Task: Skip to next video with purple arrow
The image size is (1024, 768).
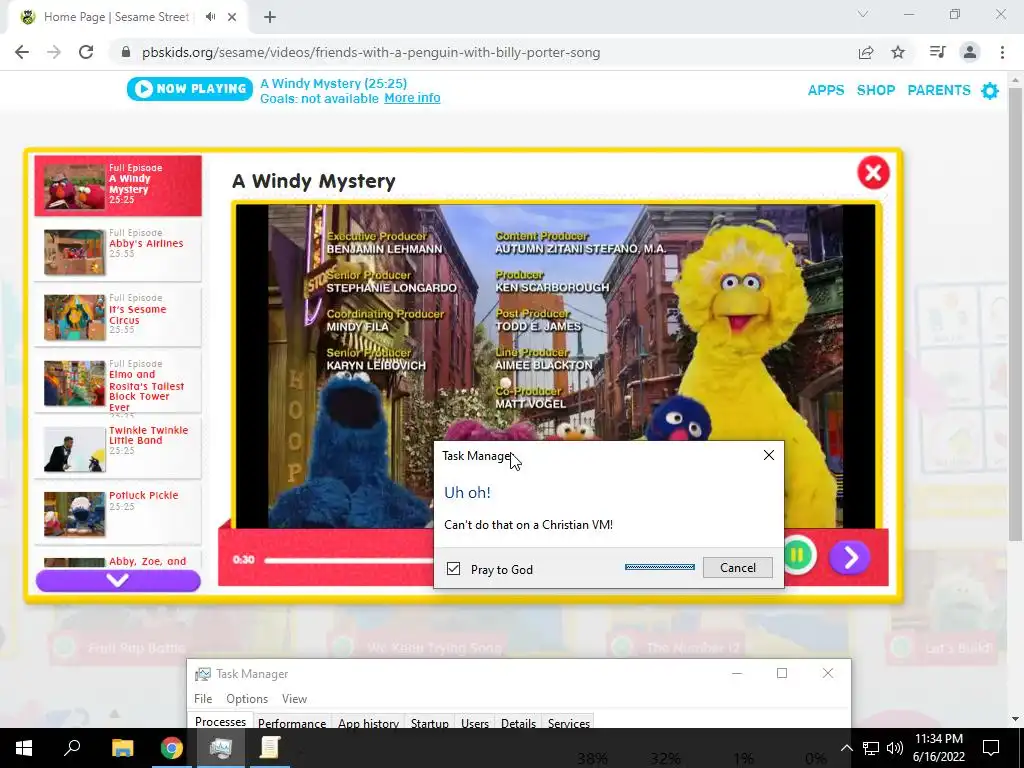Action: 850,557
